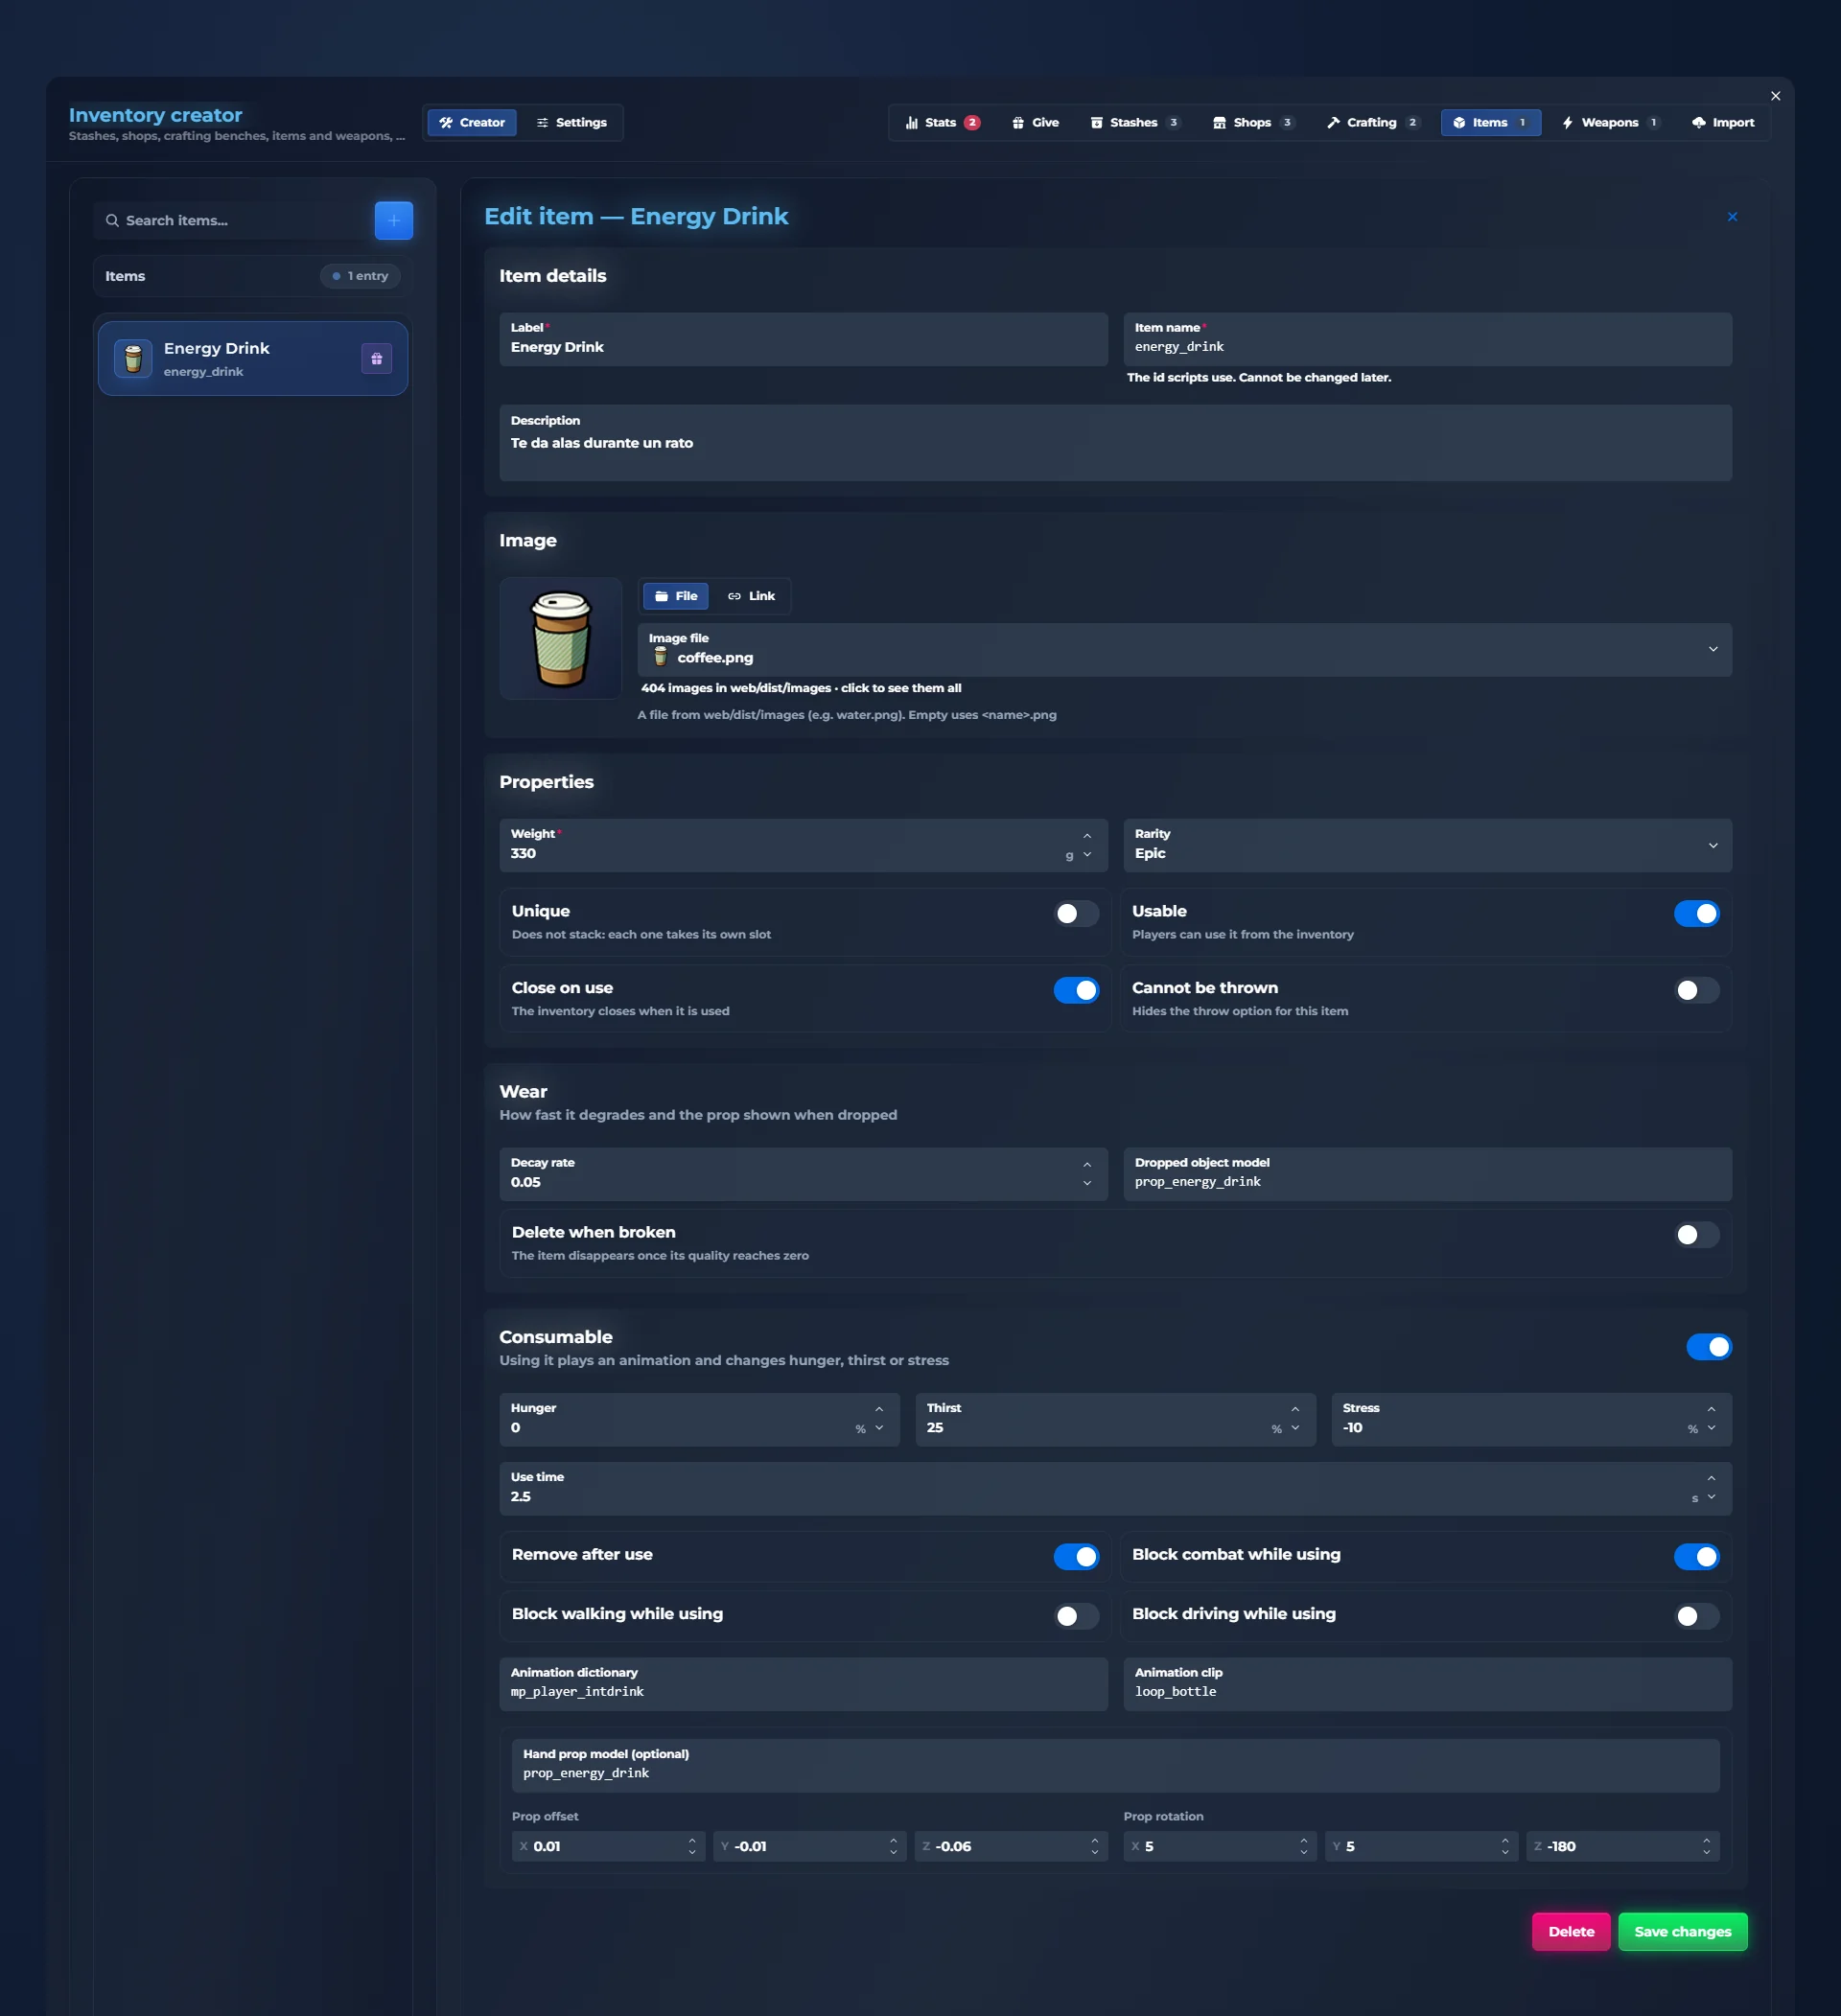1841x2016 pixels.
Task: Switch to the Stashes tab
Action: click(1135, 122)
